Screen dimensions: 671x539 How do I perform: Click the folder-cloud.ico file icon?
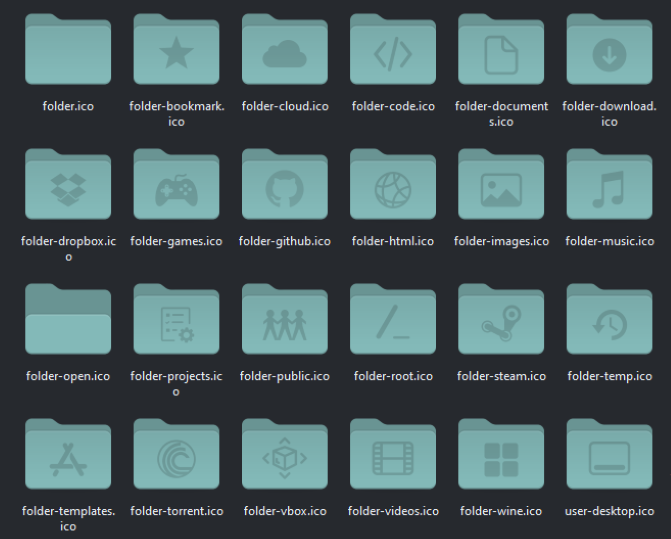(x=285, y=53)
